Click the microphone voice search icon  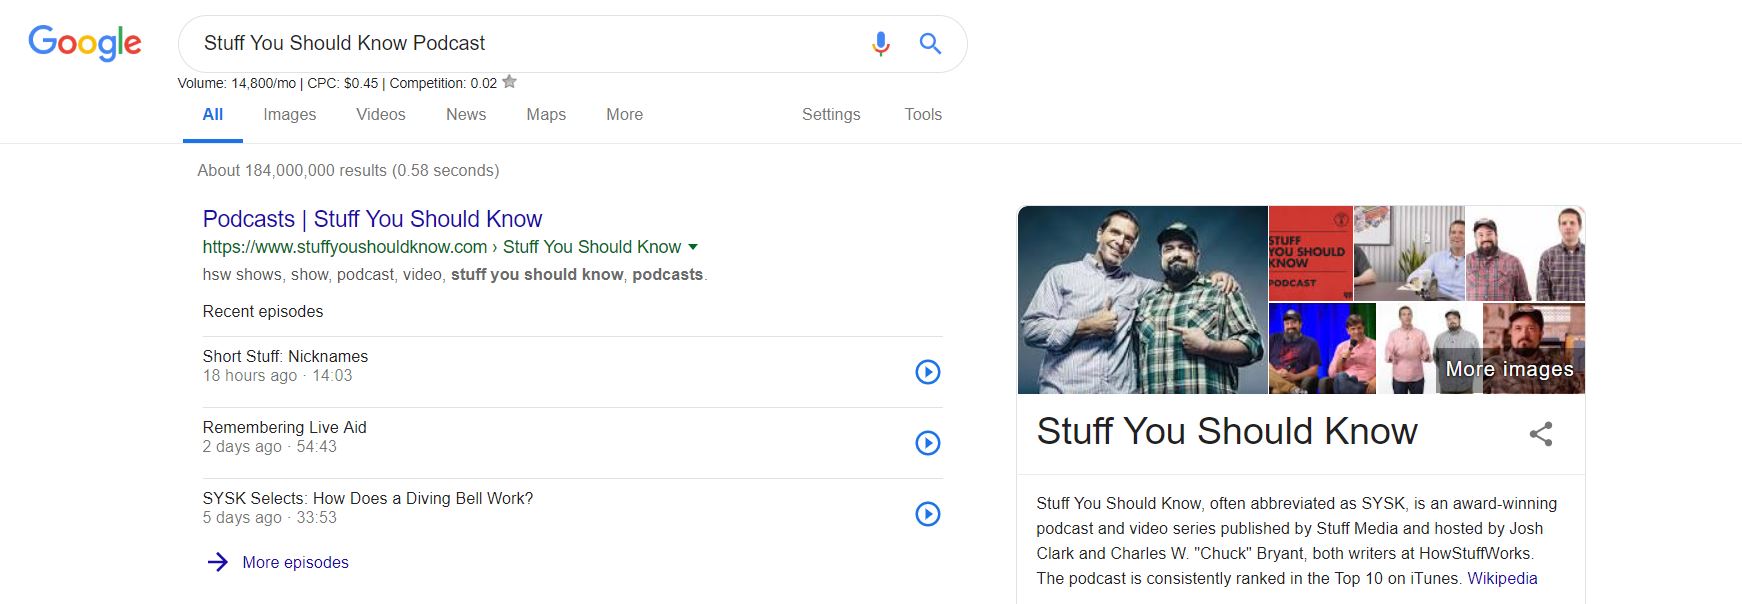pos(880,44)
